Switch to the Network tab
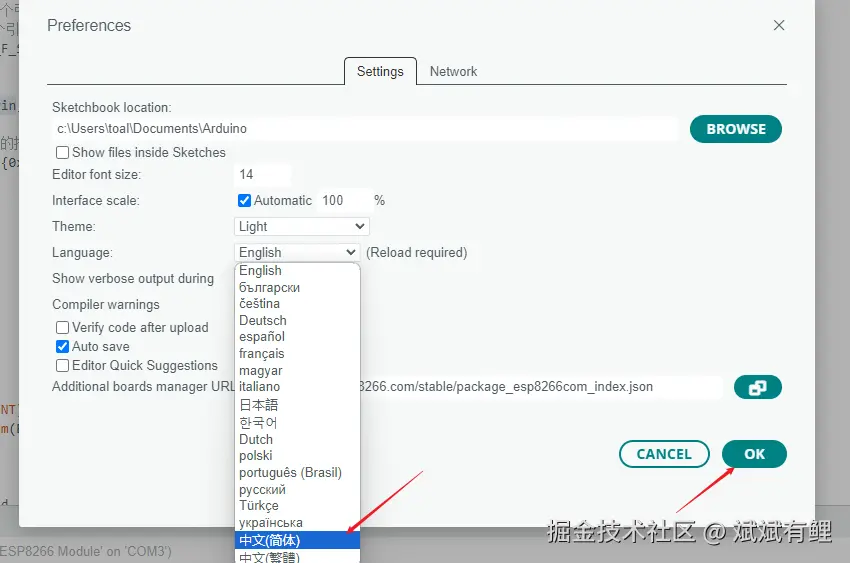Screen dimensions: 850x563 [x=453, y=72]
